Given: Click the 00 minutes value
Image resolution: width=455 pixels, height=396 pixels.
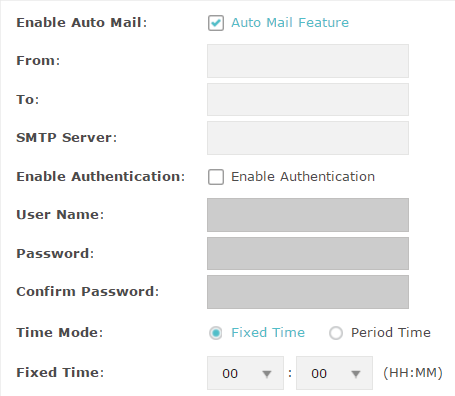Looking at the screenshot, I should (319, 374).
